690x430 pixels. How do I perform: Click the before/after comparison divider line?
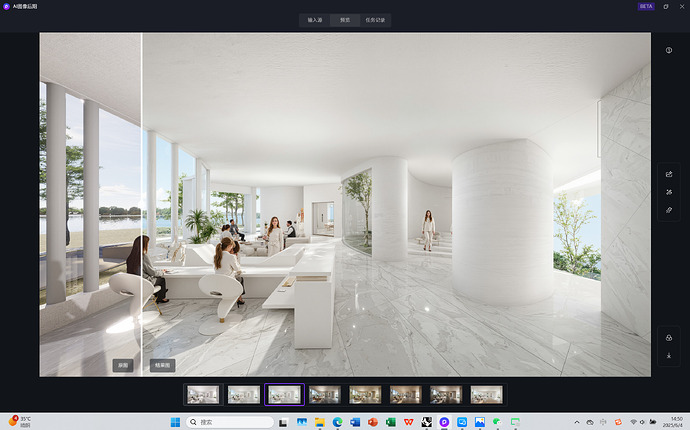142,200
